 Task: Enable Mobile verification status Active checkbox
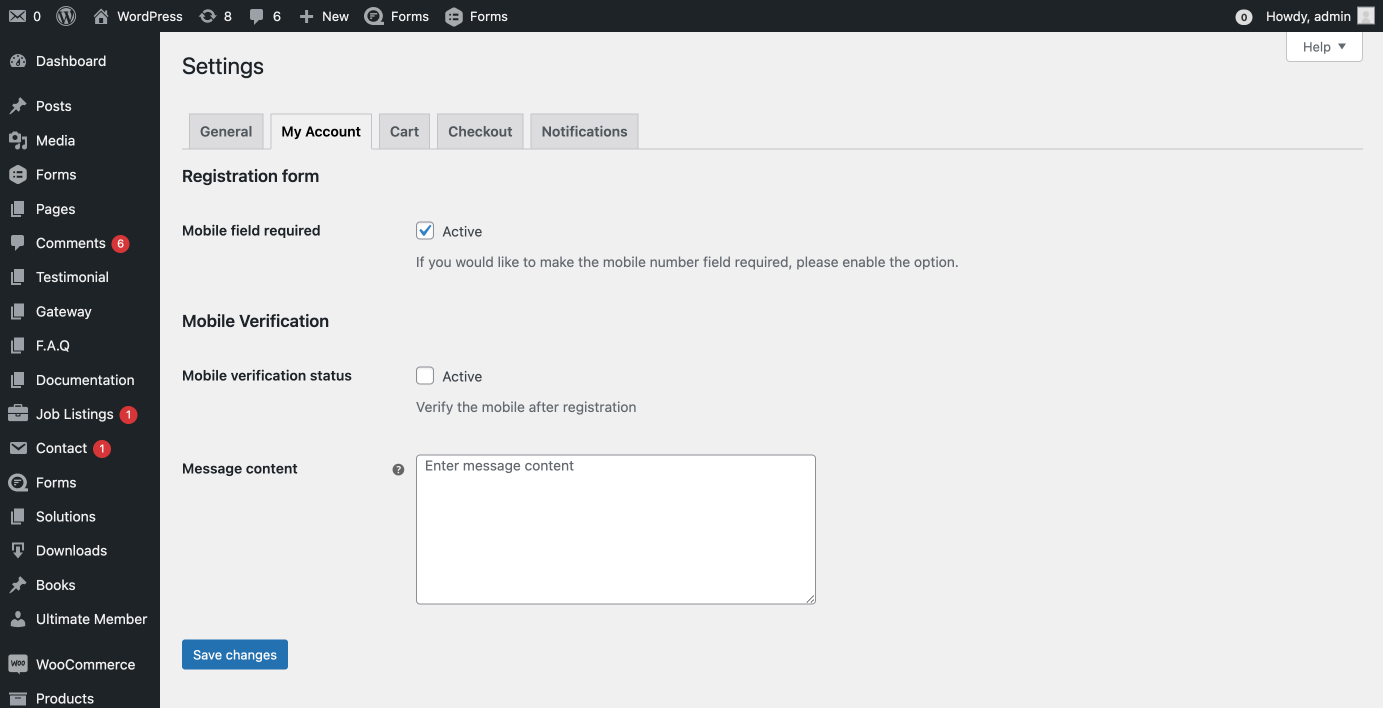(425, 376)
